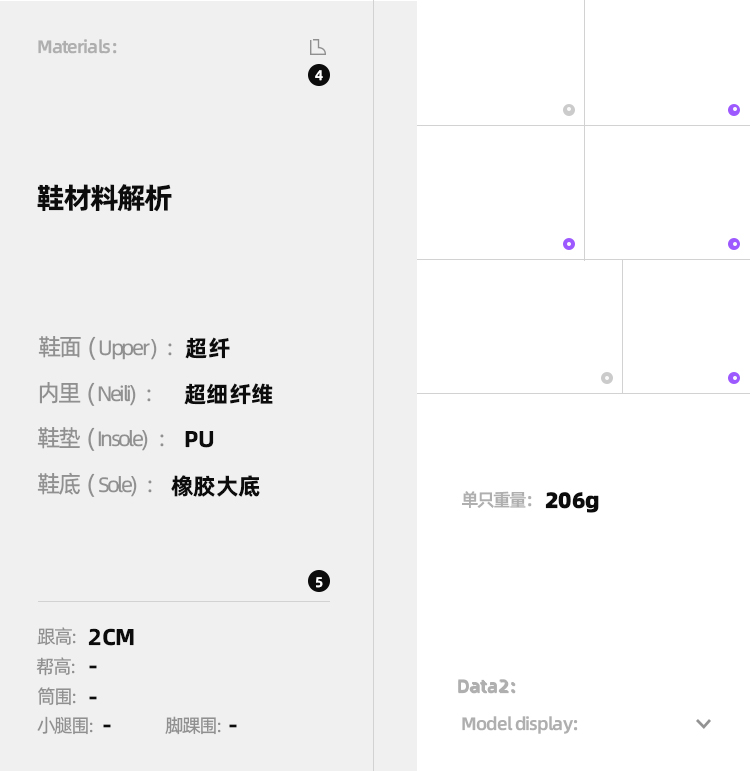The width and height of the screenshot is (750, 772).
Task: Click the 脚踝围 label
Action: click(193, 726)
